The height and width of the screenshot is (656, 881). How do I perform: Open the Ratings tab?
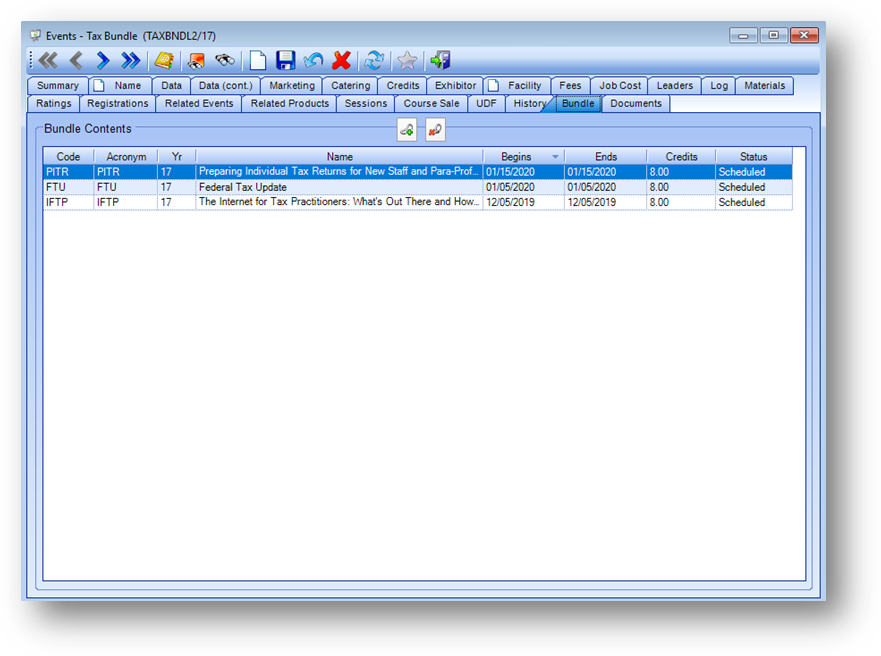click(53, 103)
